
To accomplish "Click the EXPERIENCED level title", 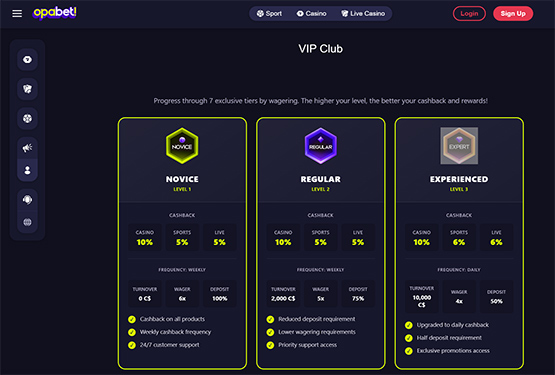I will [x=459, y=179].
